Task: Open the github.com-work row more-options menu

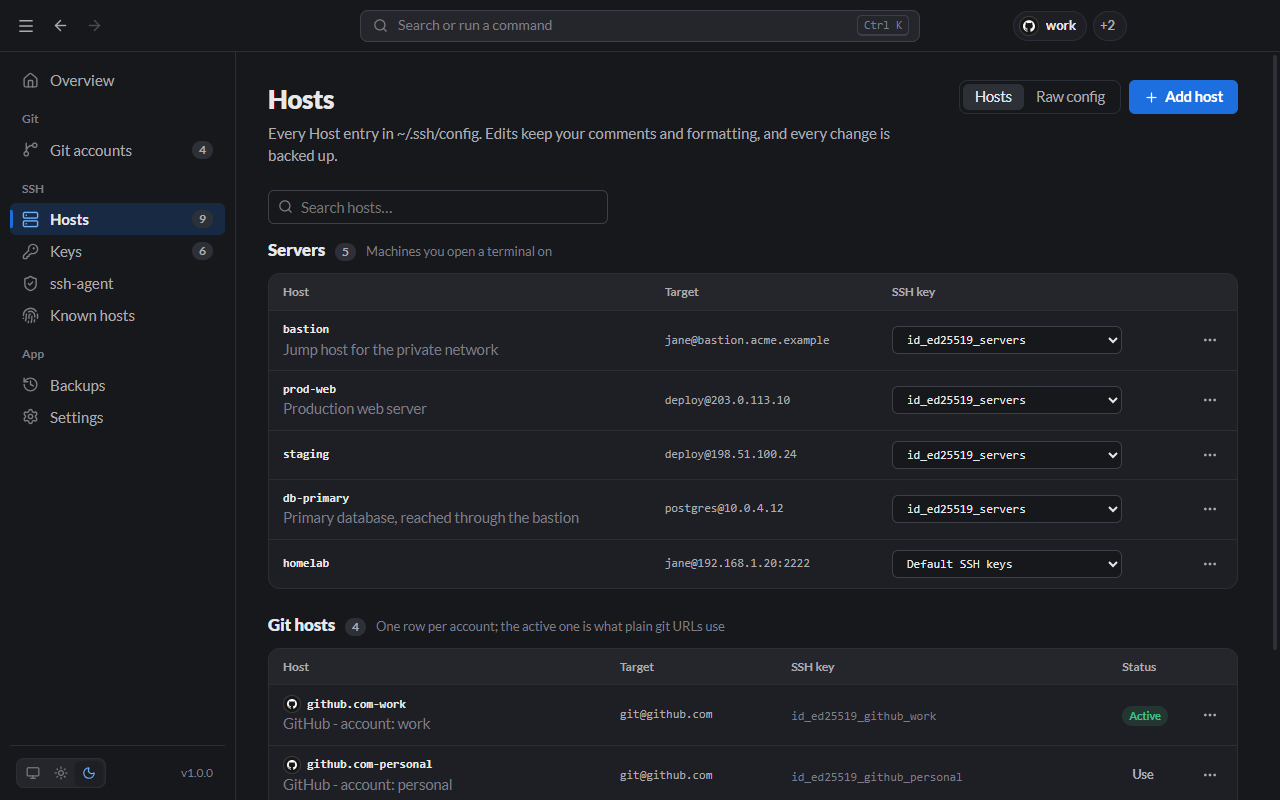Action: click(x=1210, y=715)
